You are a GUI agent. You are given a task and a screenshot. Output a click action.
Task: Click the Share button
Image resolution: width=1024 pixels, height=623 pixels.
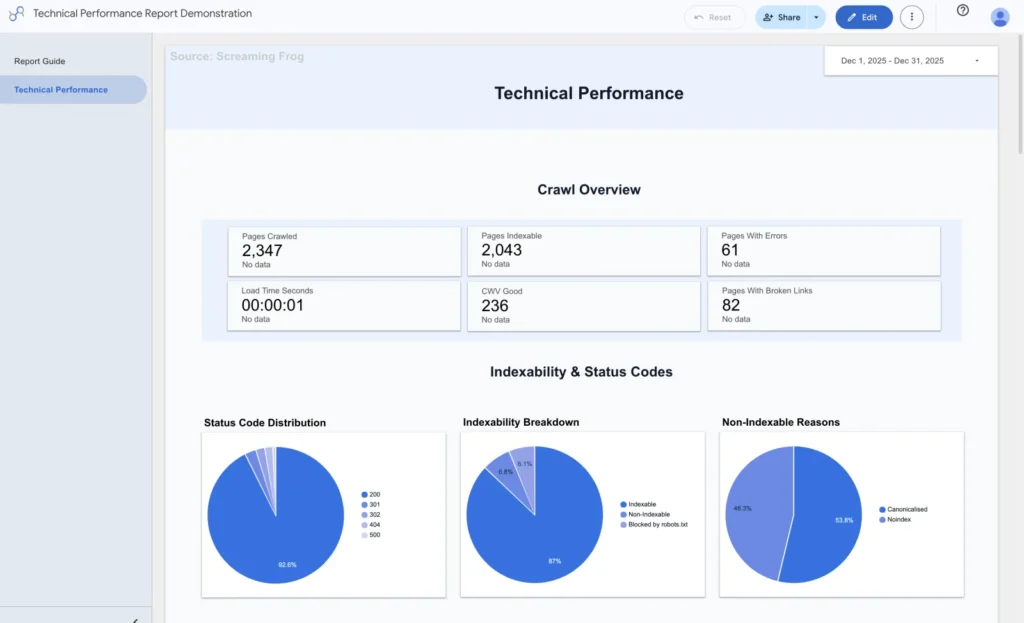(782, 17)
